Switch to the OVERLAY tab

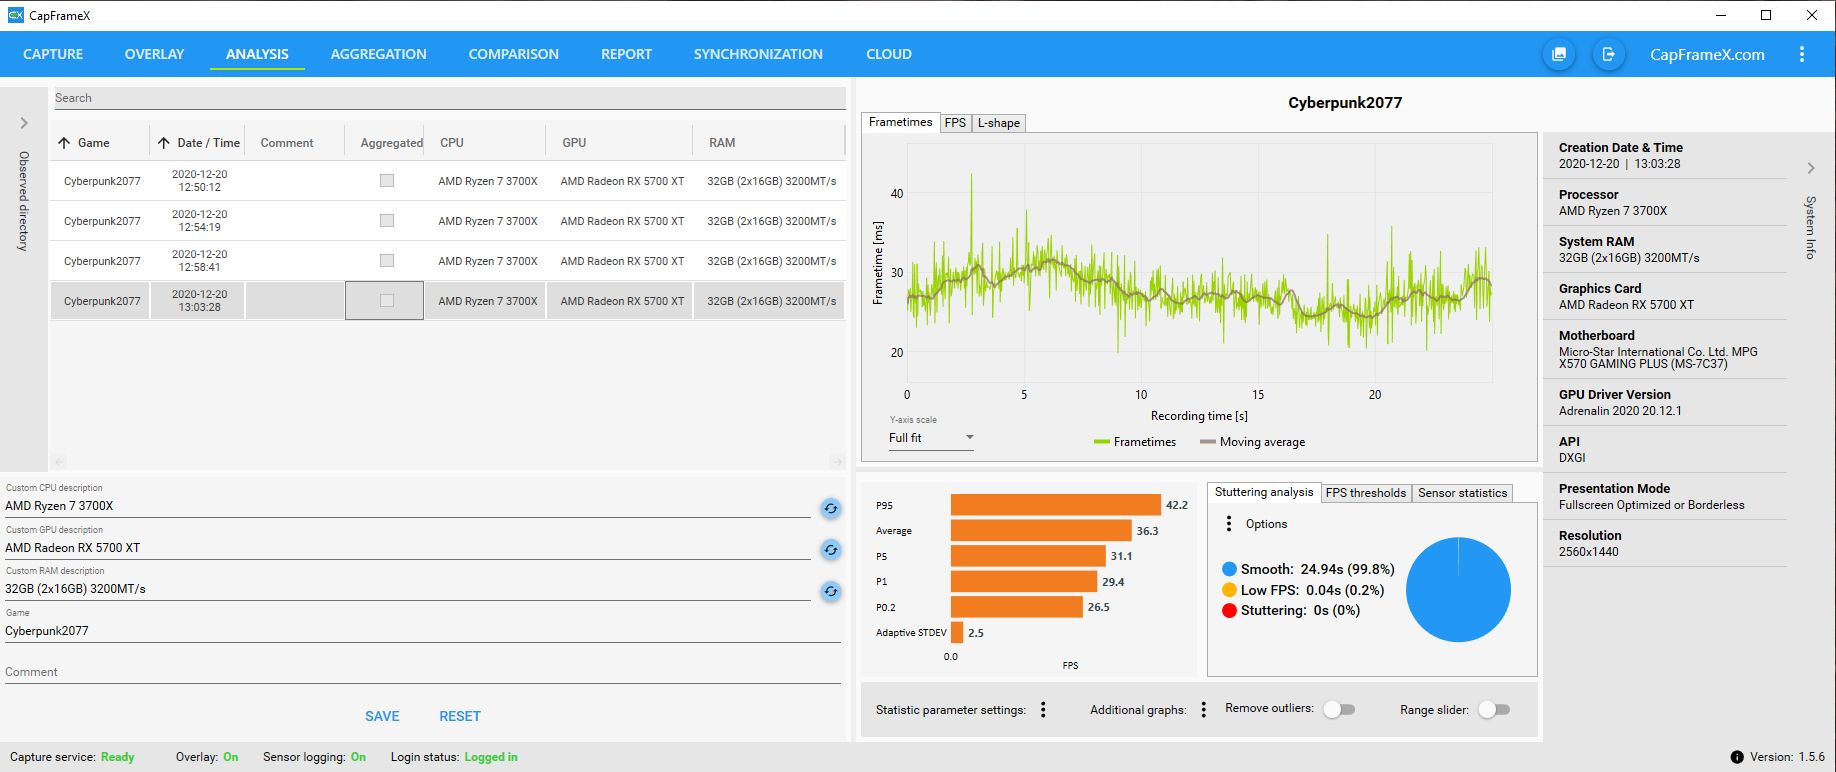coord(154,54)
